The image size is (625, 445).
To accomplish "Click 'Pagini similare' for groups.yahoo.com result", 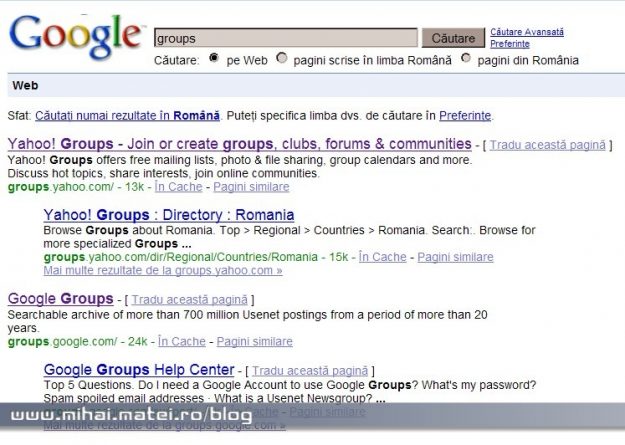I will [x=251, y=187].
